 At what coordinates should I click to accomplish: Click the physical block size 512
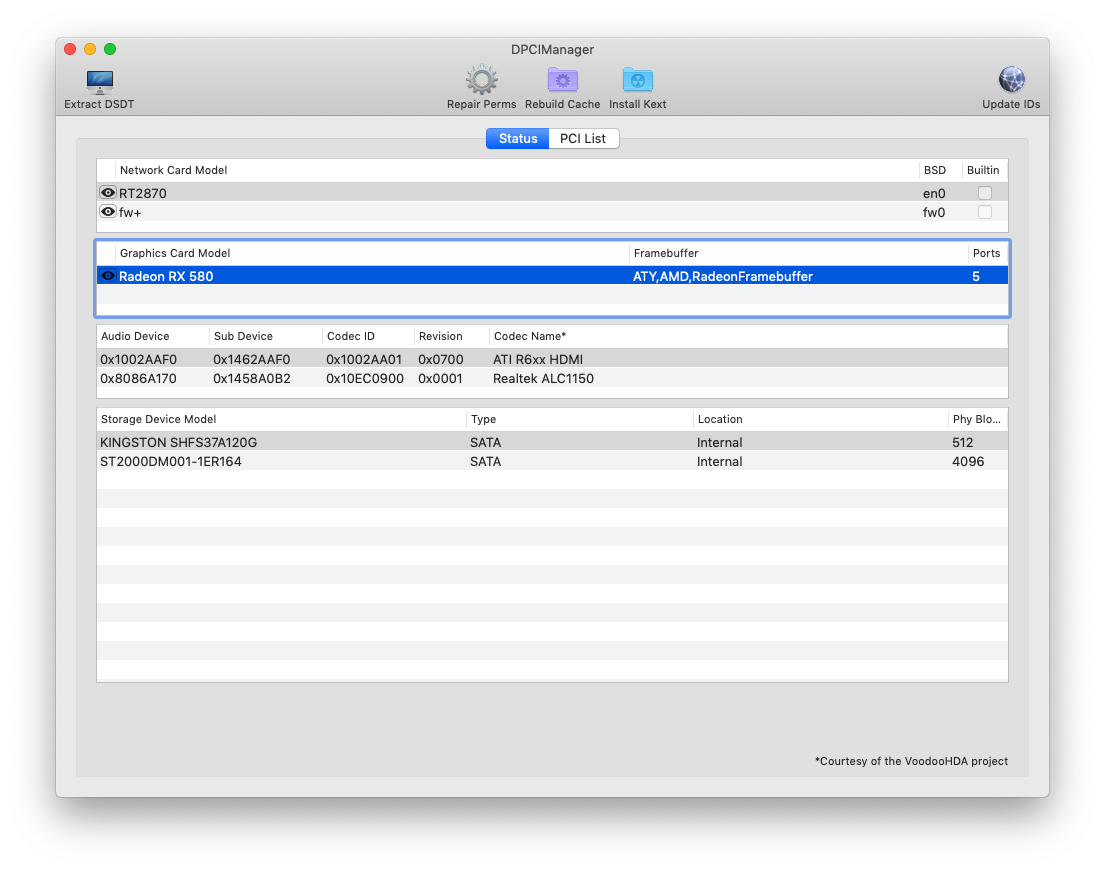[962, 443]
